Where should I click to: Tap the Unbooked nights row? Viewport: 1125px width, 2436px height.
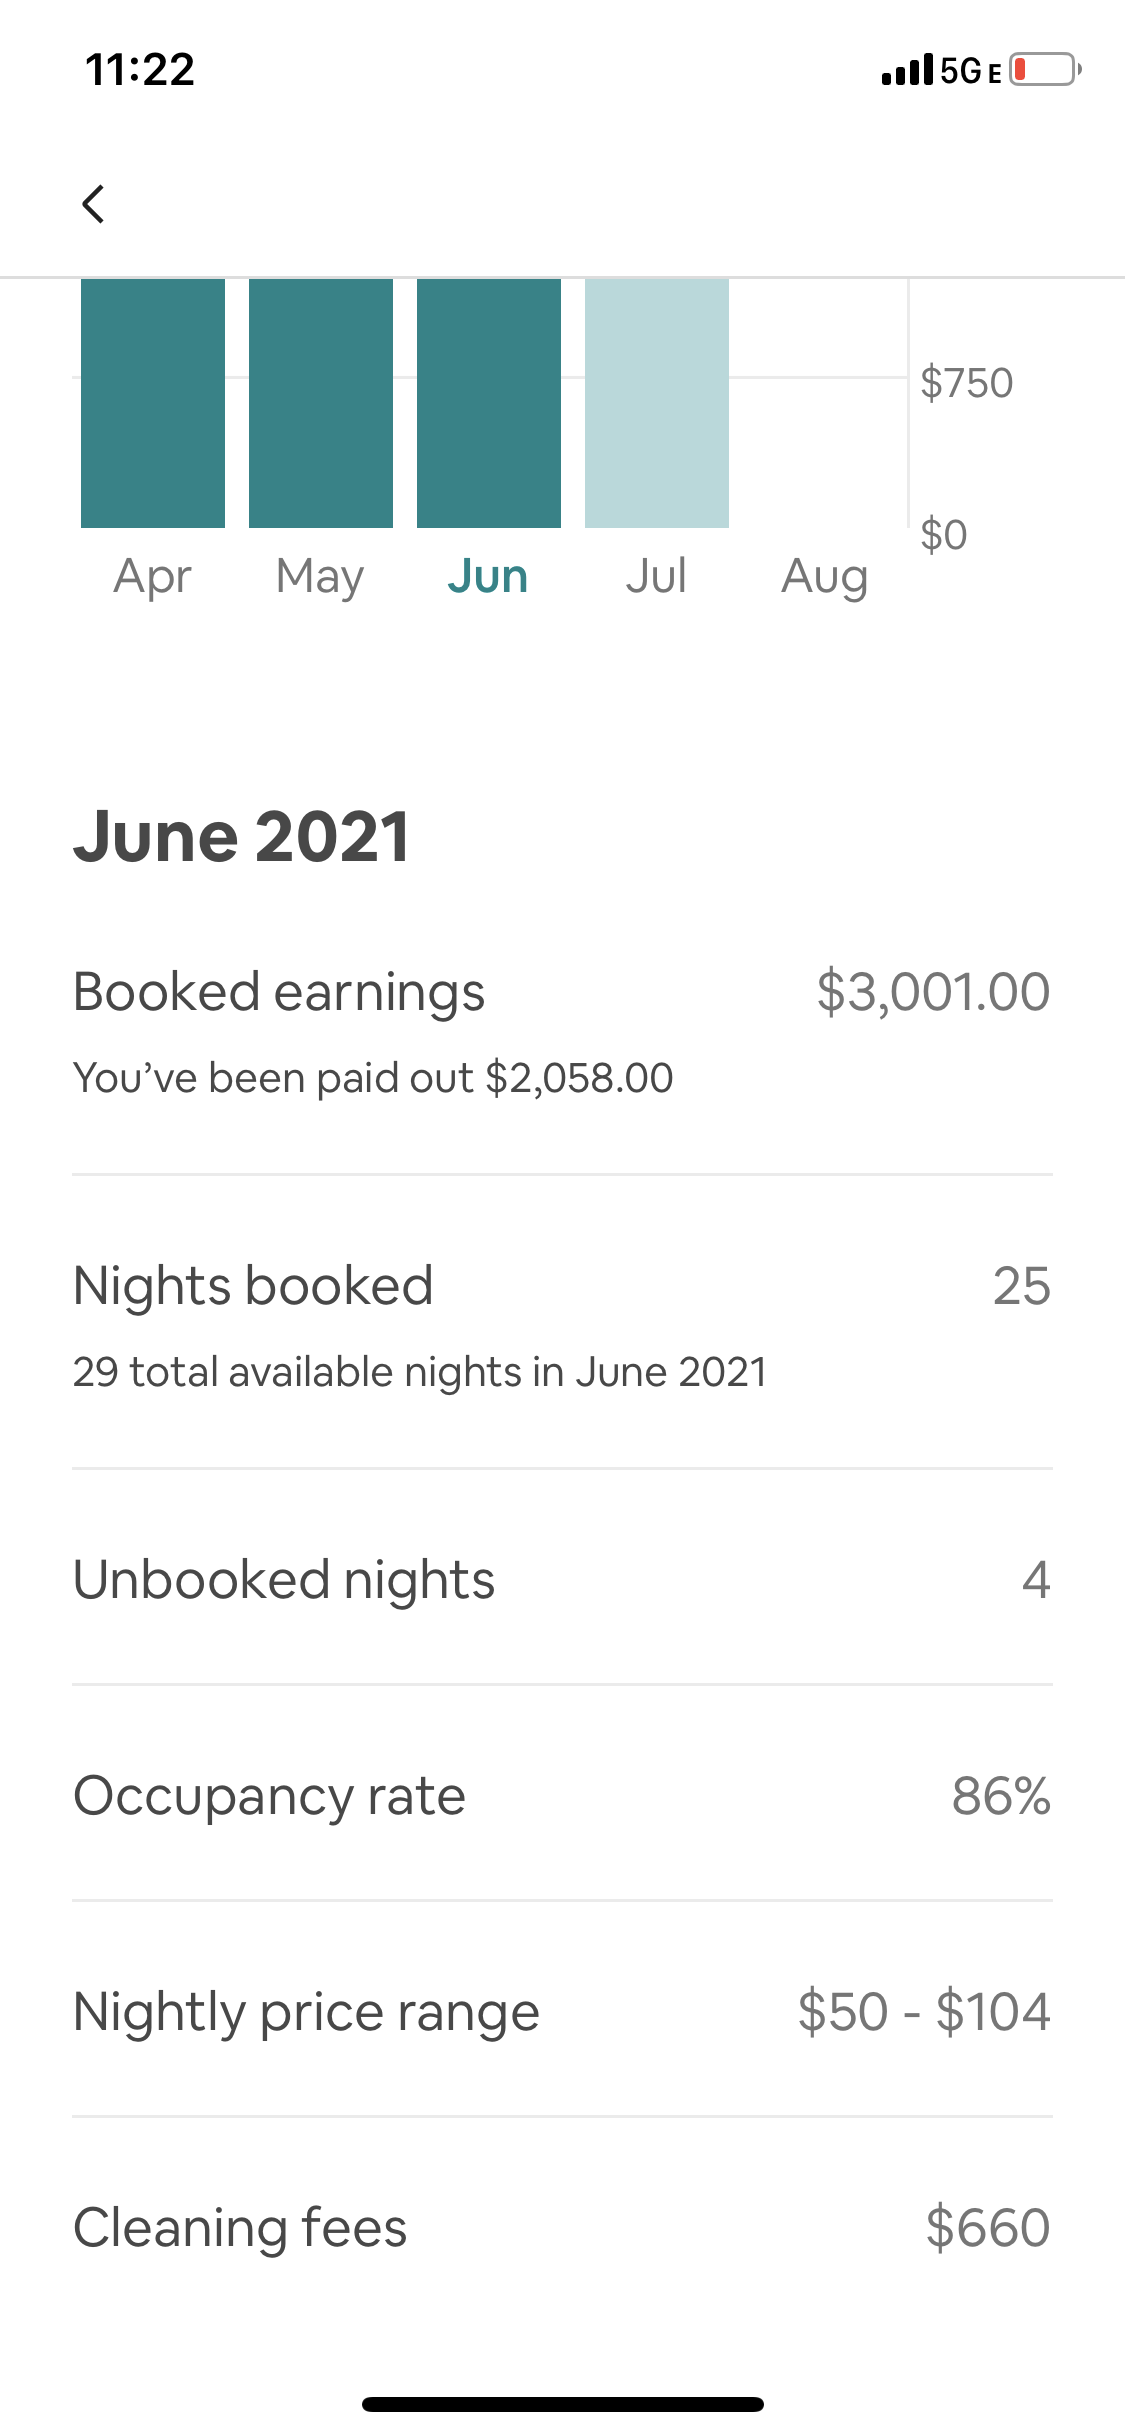562,1580
